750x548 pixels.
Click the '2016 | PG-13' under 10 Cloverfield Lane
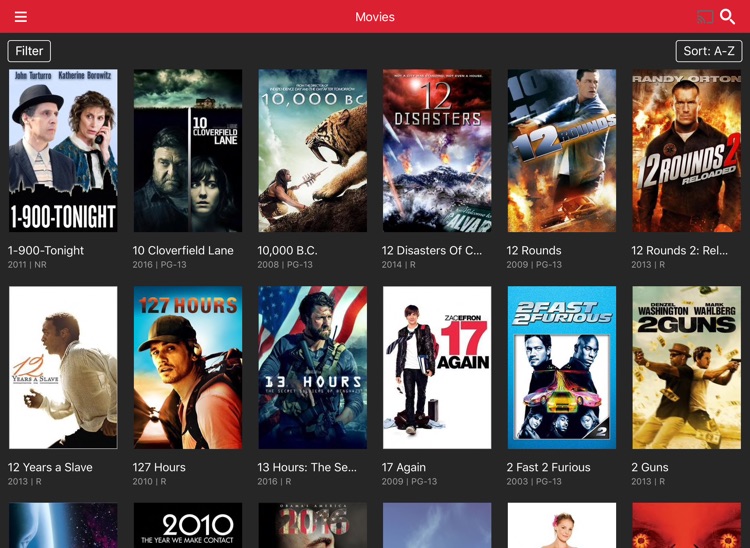159,264
